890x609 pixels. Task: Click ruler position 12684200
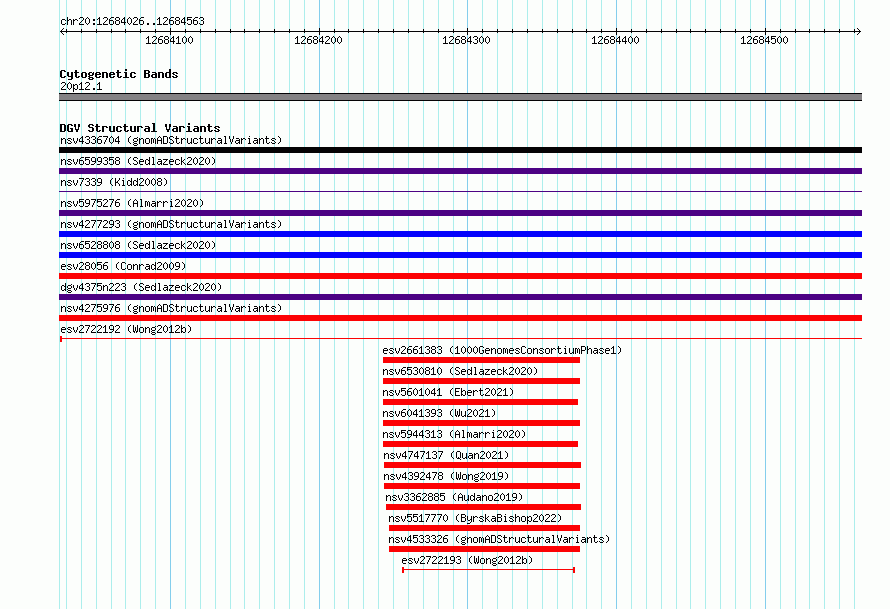click(318, 40)
